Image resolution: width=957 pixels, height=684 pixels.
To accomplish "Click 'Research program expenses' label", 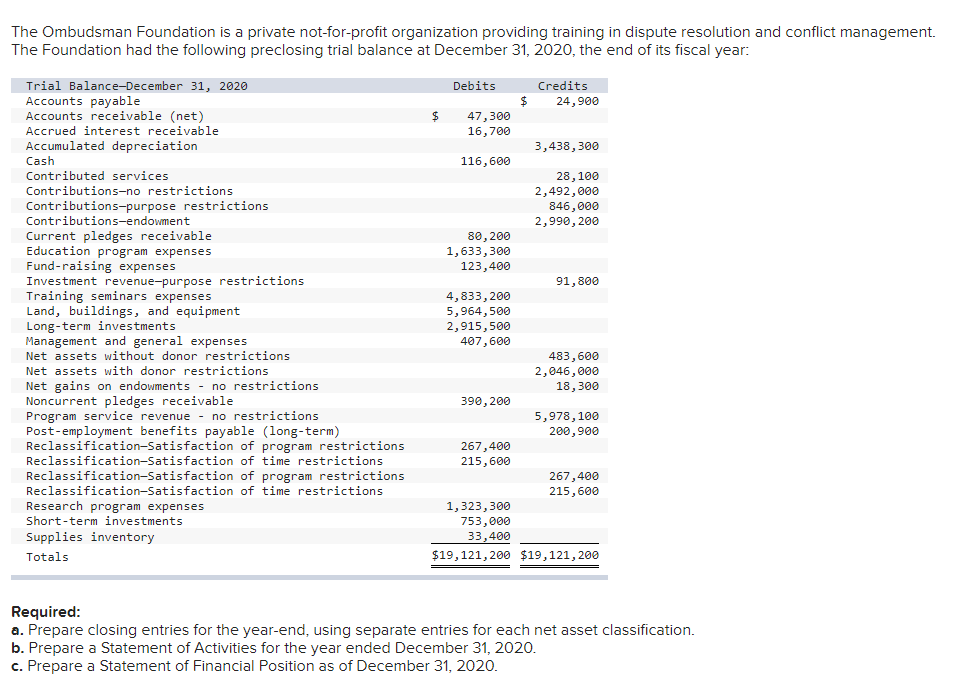I will pos(115,506).
